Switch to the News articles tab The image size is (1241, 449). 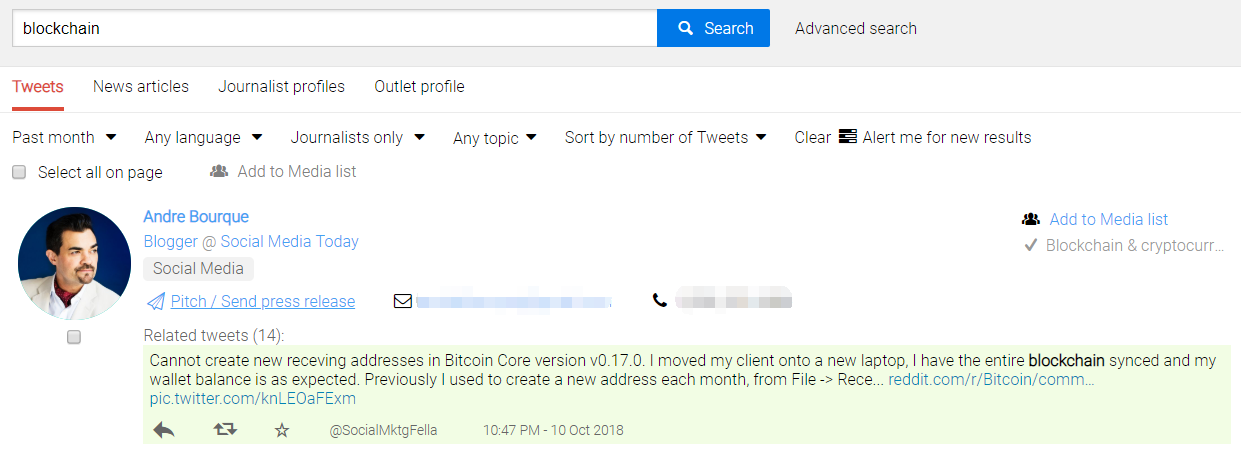tap(141, 87)
